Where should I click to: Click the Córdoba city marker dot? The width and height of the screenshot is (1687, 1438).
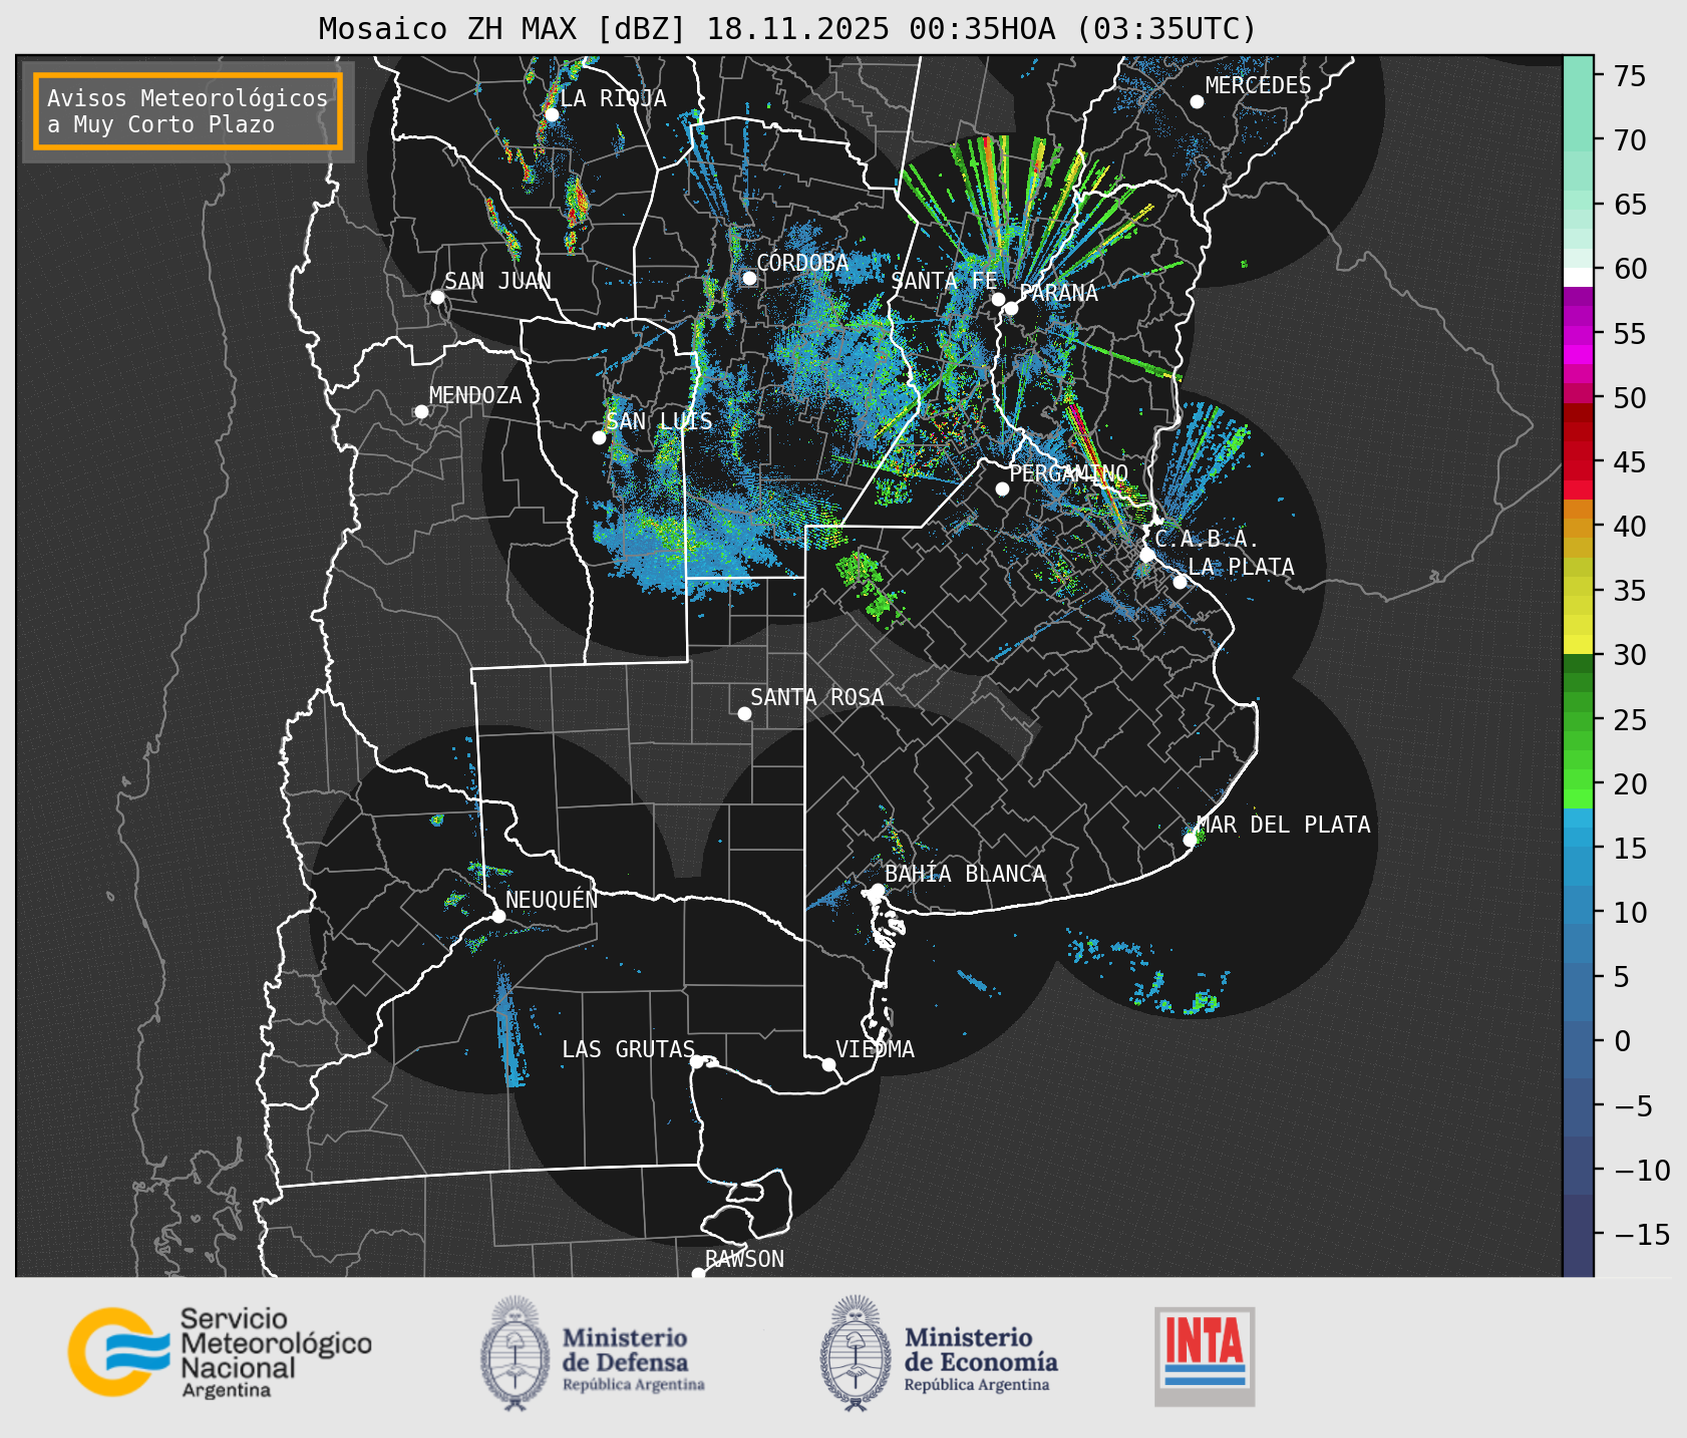749,278
